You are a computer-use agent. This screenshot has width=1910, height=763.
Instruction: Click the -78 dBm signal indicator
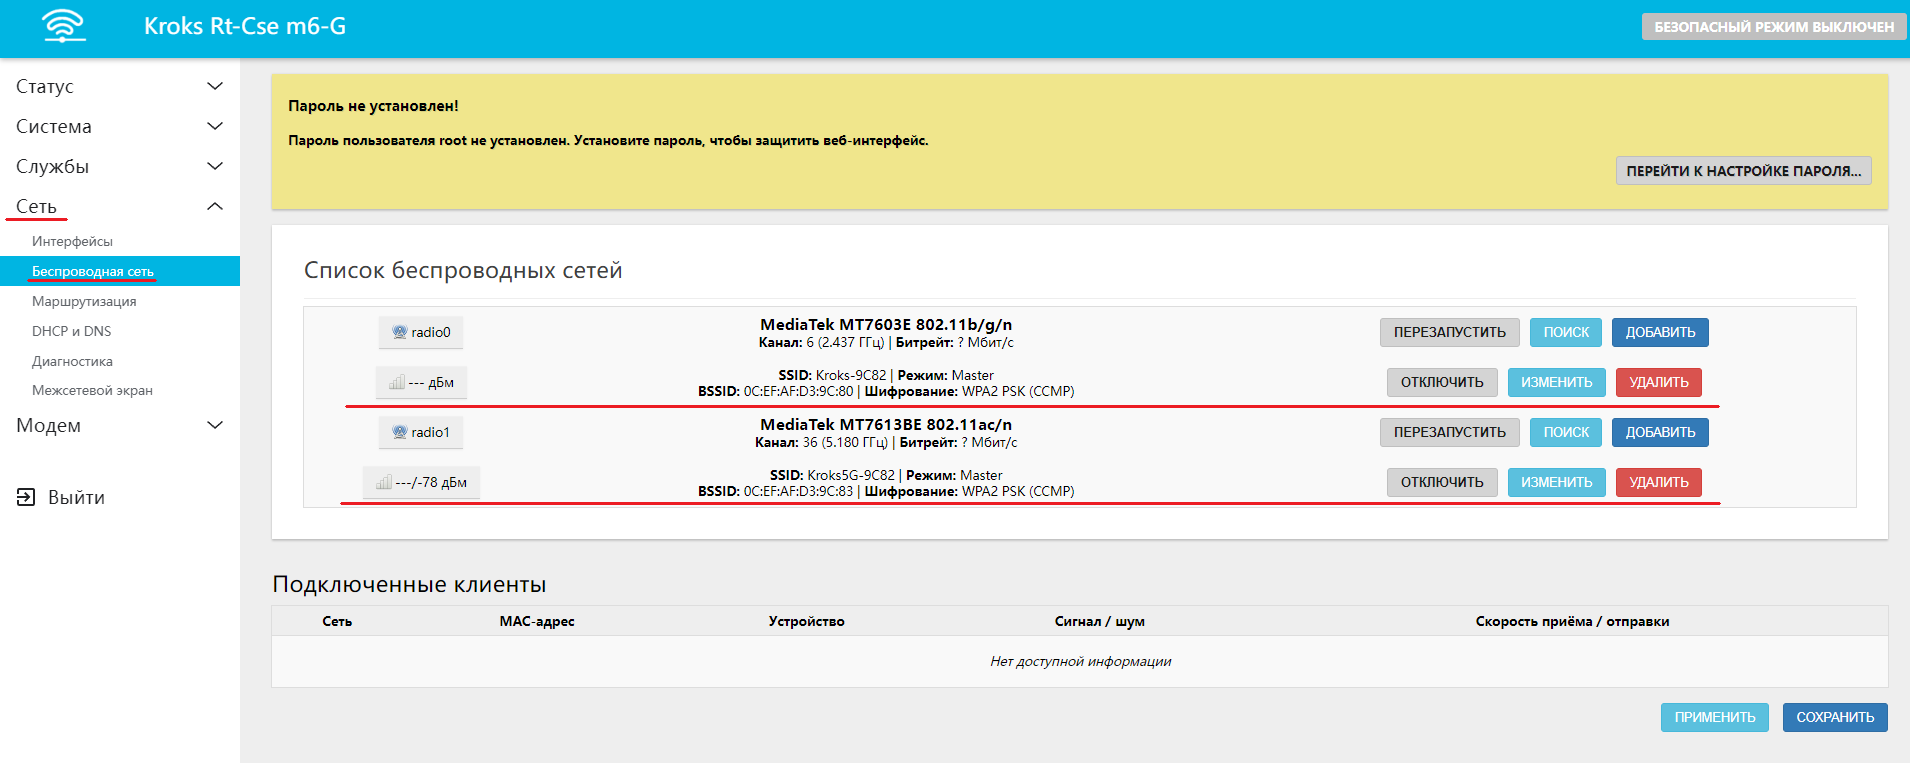click(421, 482)
